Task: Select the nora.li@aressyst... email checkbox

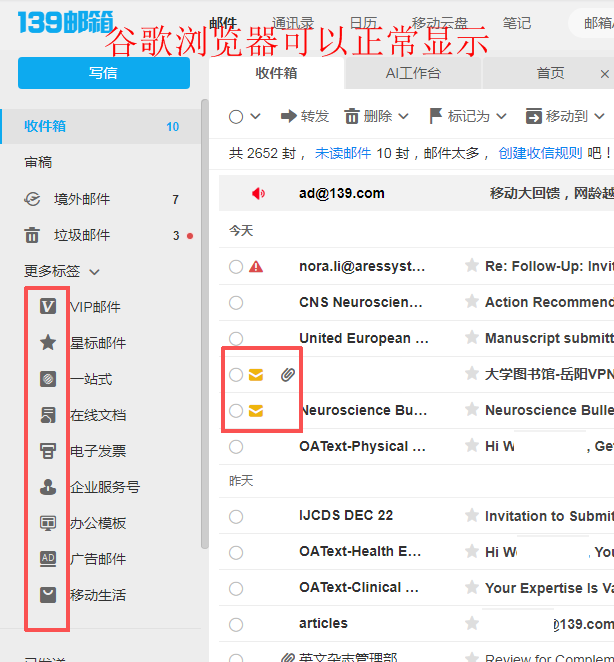Action: 236,267
